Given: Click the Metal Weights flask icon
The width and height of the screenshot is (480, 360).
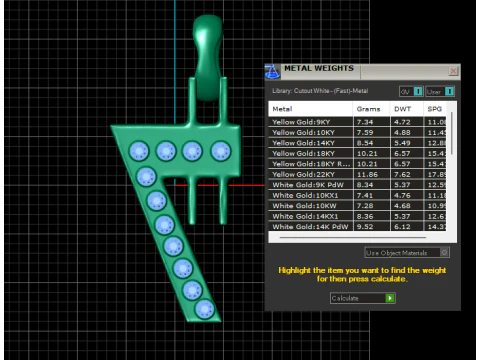Looking at the screenshot, I should click(x=272, y=72).
